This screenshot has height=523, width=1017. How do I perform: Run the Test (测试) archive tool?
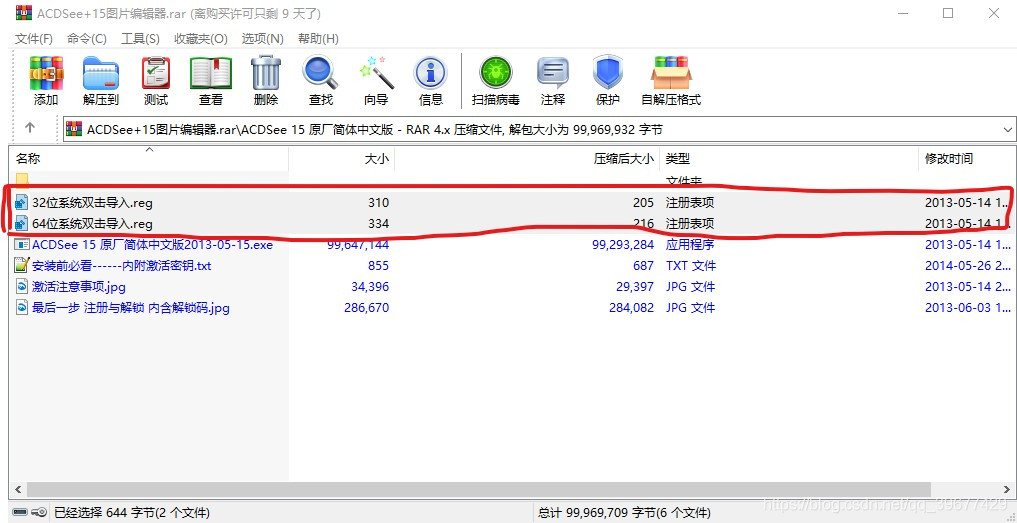[x=156, y=81]
